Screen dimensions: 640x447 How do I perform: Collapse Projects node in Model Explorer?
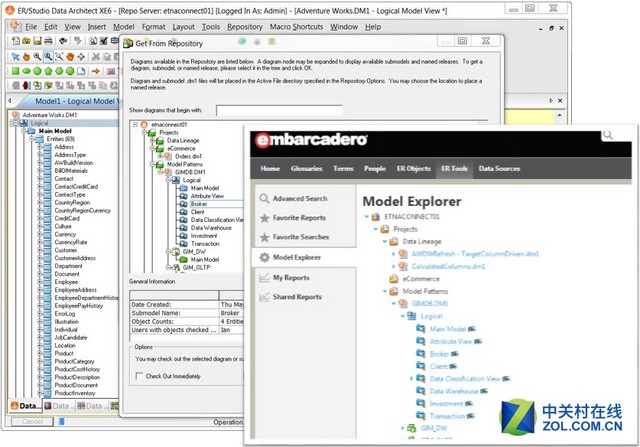(376, 229)
